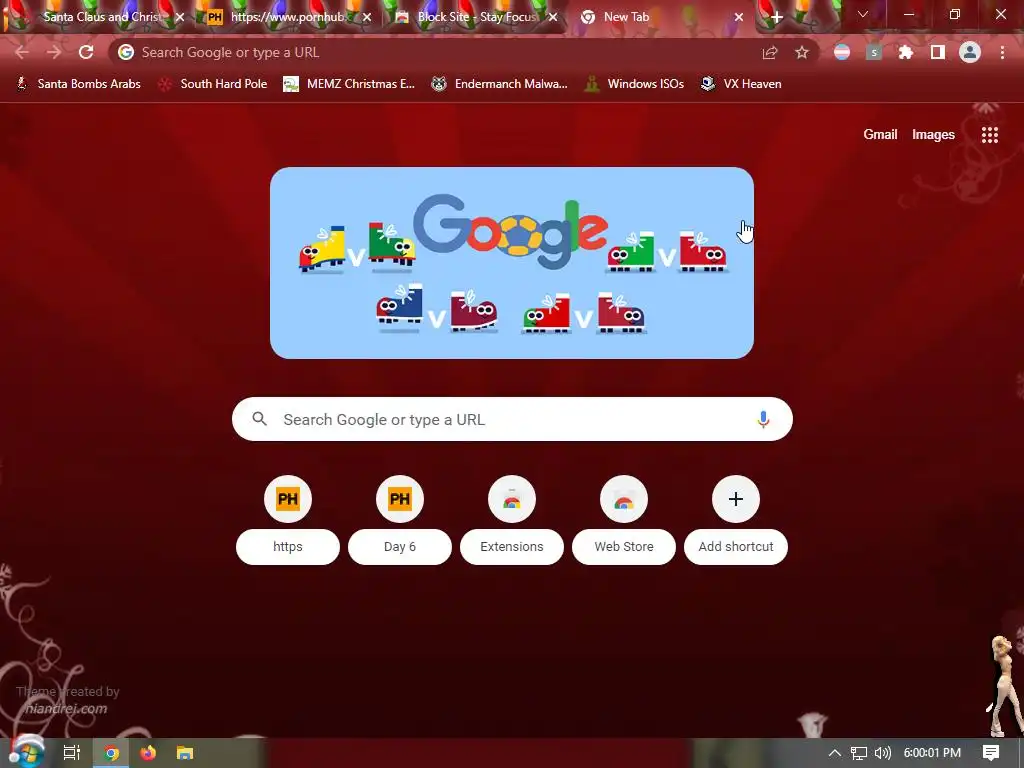Open the Windows ISOs bookmark
This screenshot has height=768, width=1024.
pos(635,84)
